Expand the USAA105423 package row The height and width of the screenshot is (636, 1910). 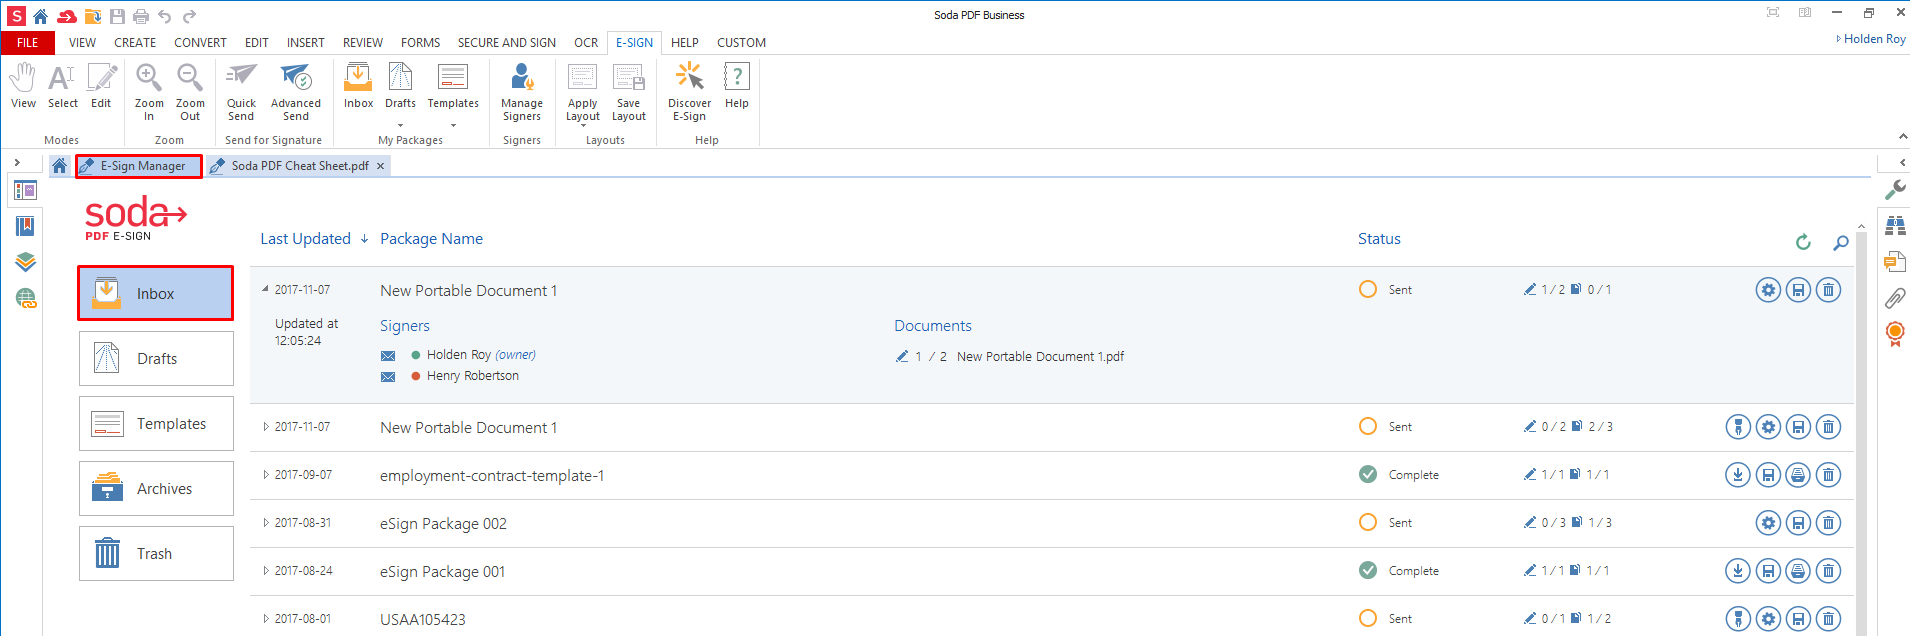(x=266, y=619)
